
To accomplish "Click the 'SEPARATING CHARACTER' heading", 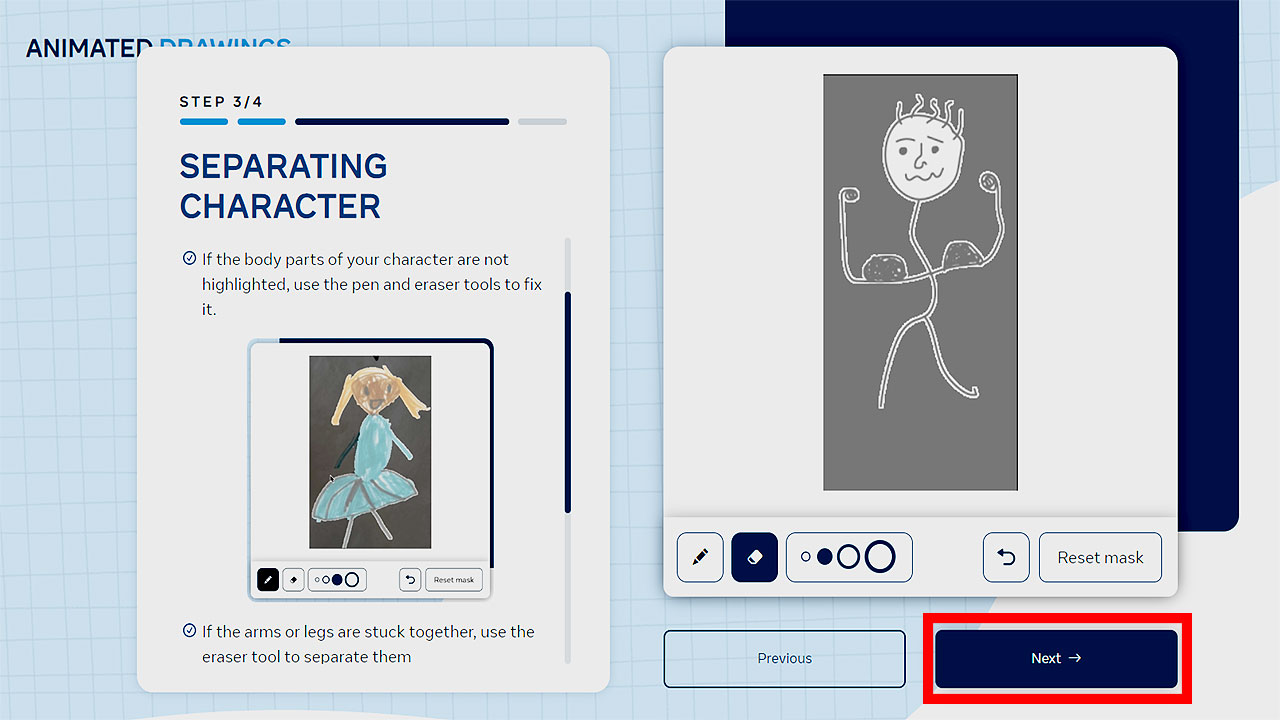I will pyautogui.click(x=283, y=186).
